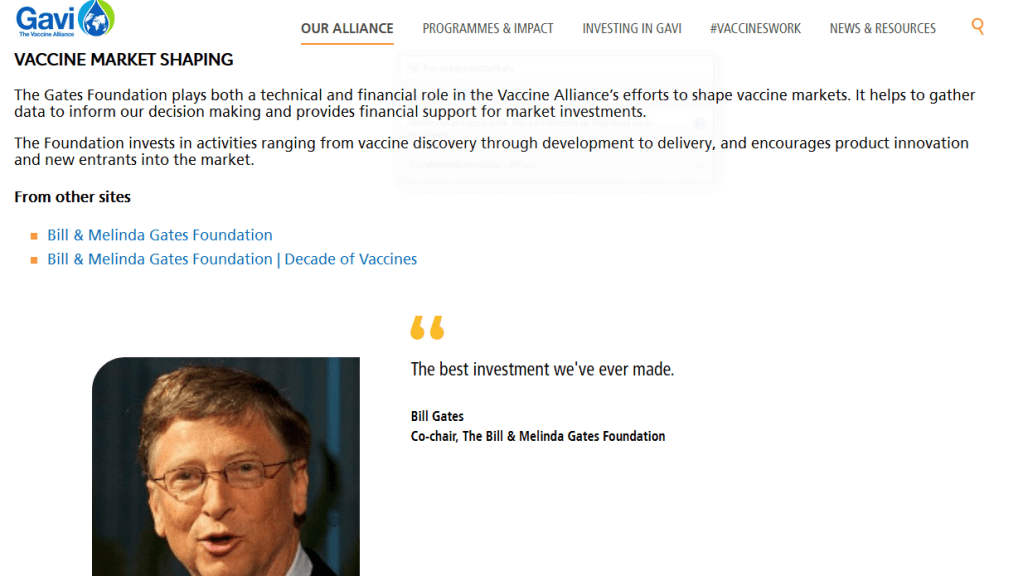Navigate to NEWS & RESOURCES

click(883, 28)
